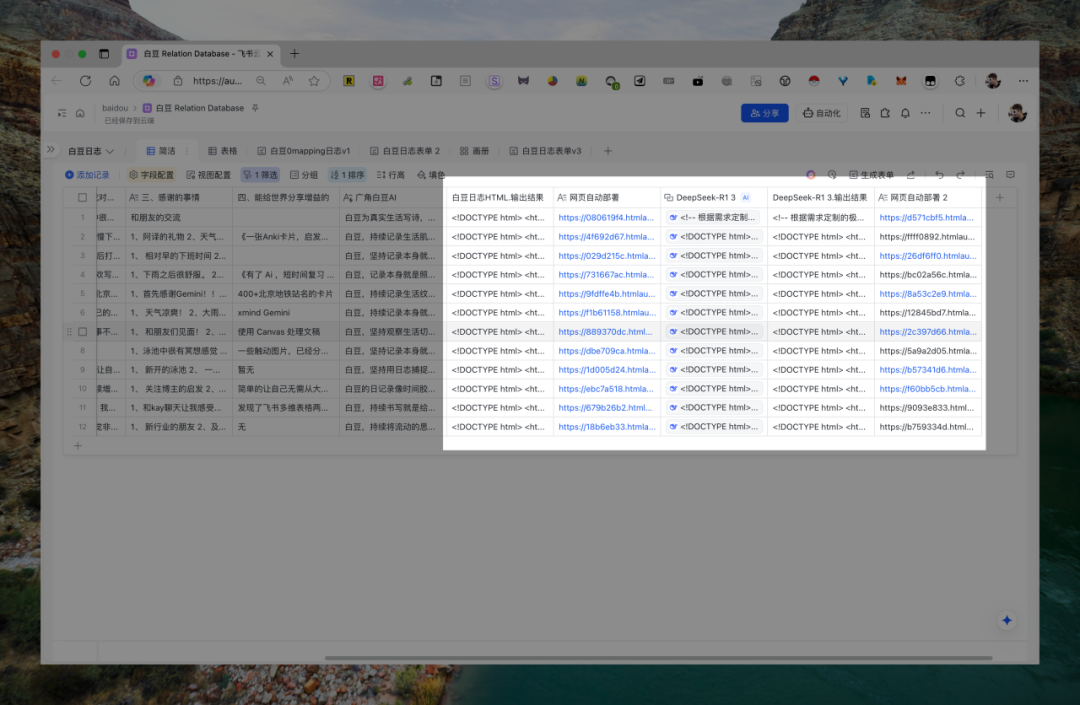Open the 1 筛选 filter options
The width and height of the screenshot is (1080, 705).
pyautogui.click(x=260, y=175)
